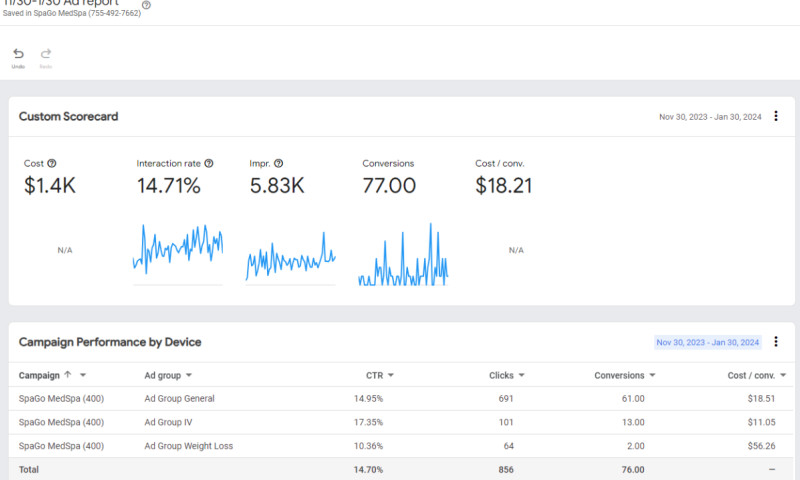The height and width of the screenshot is (480, 800).
Task: Click the help icon next to Impr.
Action: (x=278, y=163)
